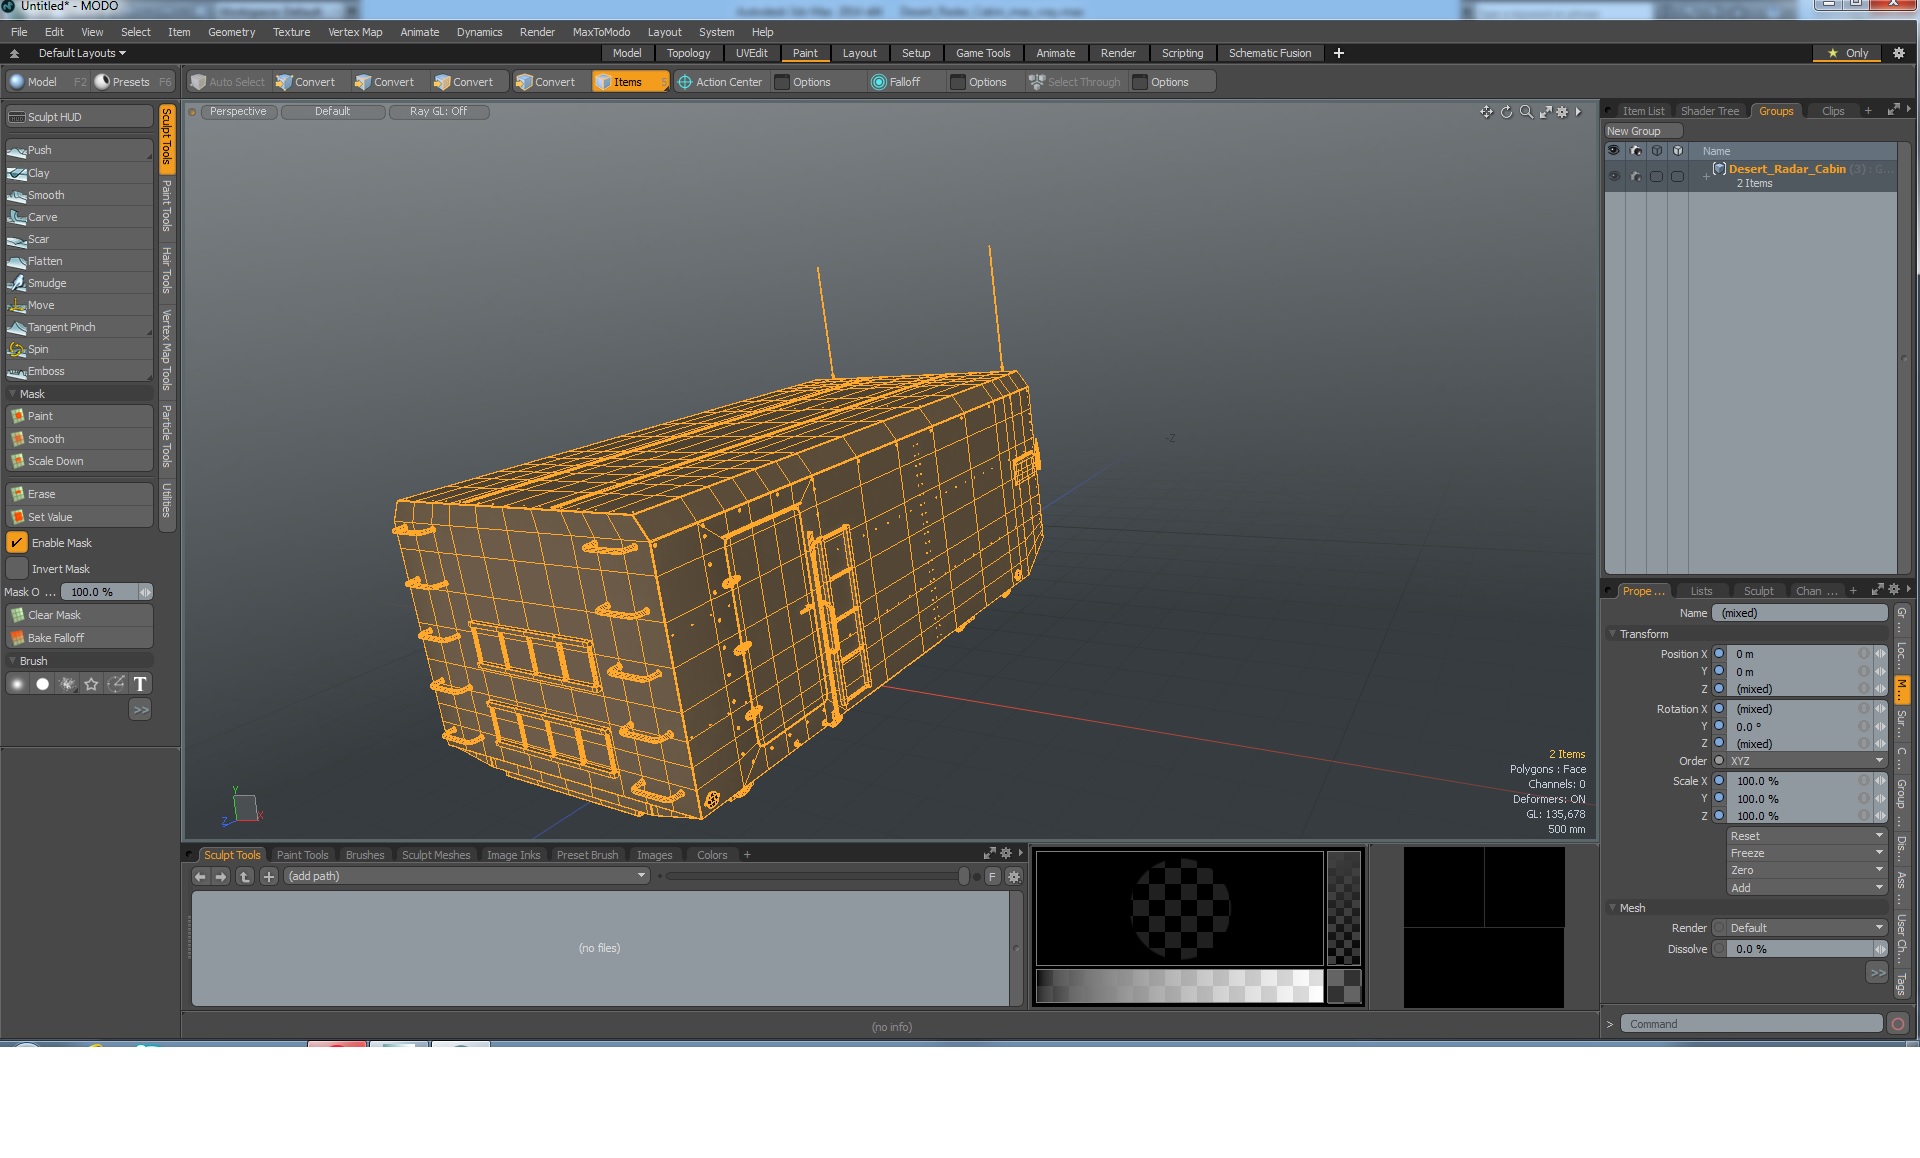Expand the Desert_Radar_Cabin group
This screenshot has height=1158, width=1920.
[x=1706, y=176]
